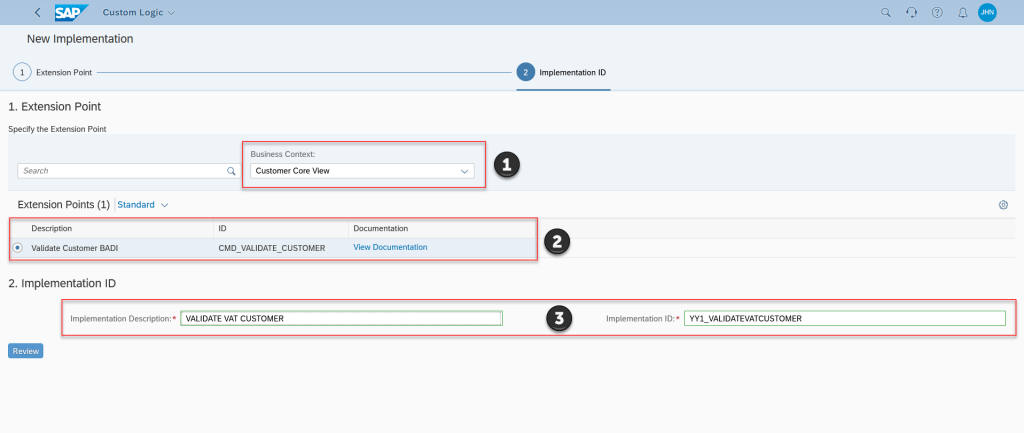Open table settings gear icon
Viewport: 1024px width, 433px height.
point(1003,205)
